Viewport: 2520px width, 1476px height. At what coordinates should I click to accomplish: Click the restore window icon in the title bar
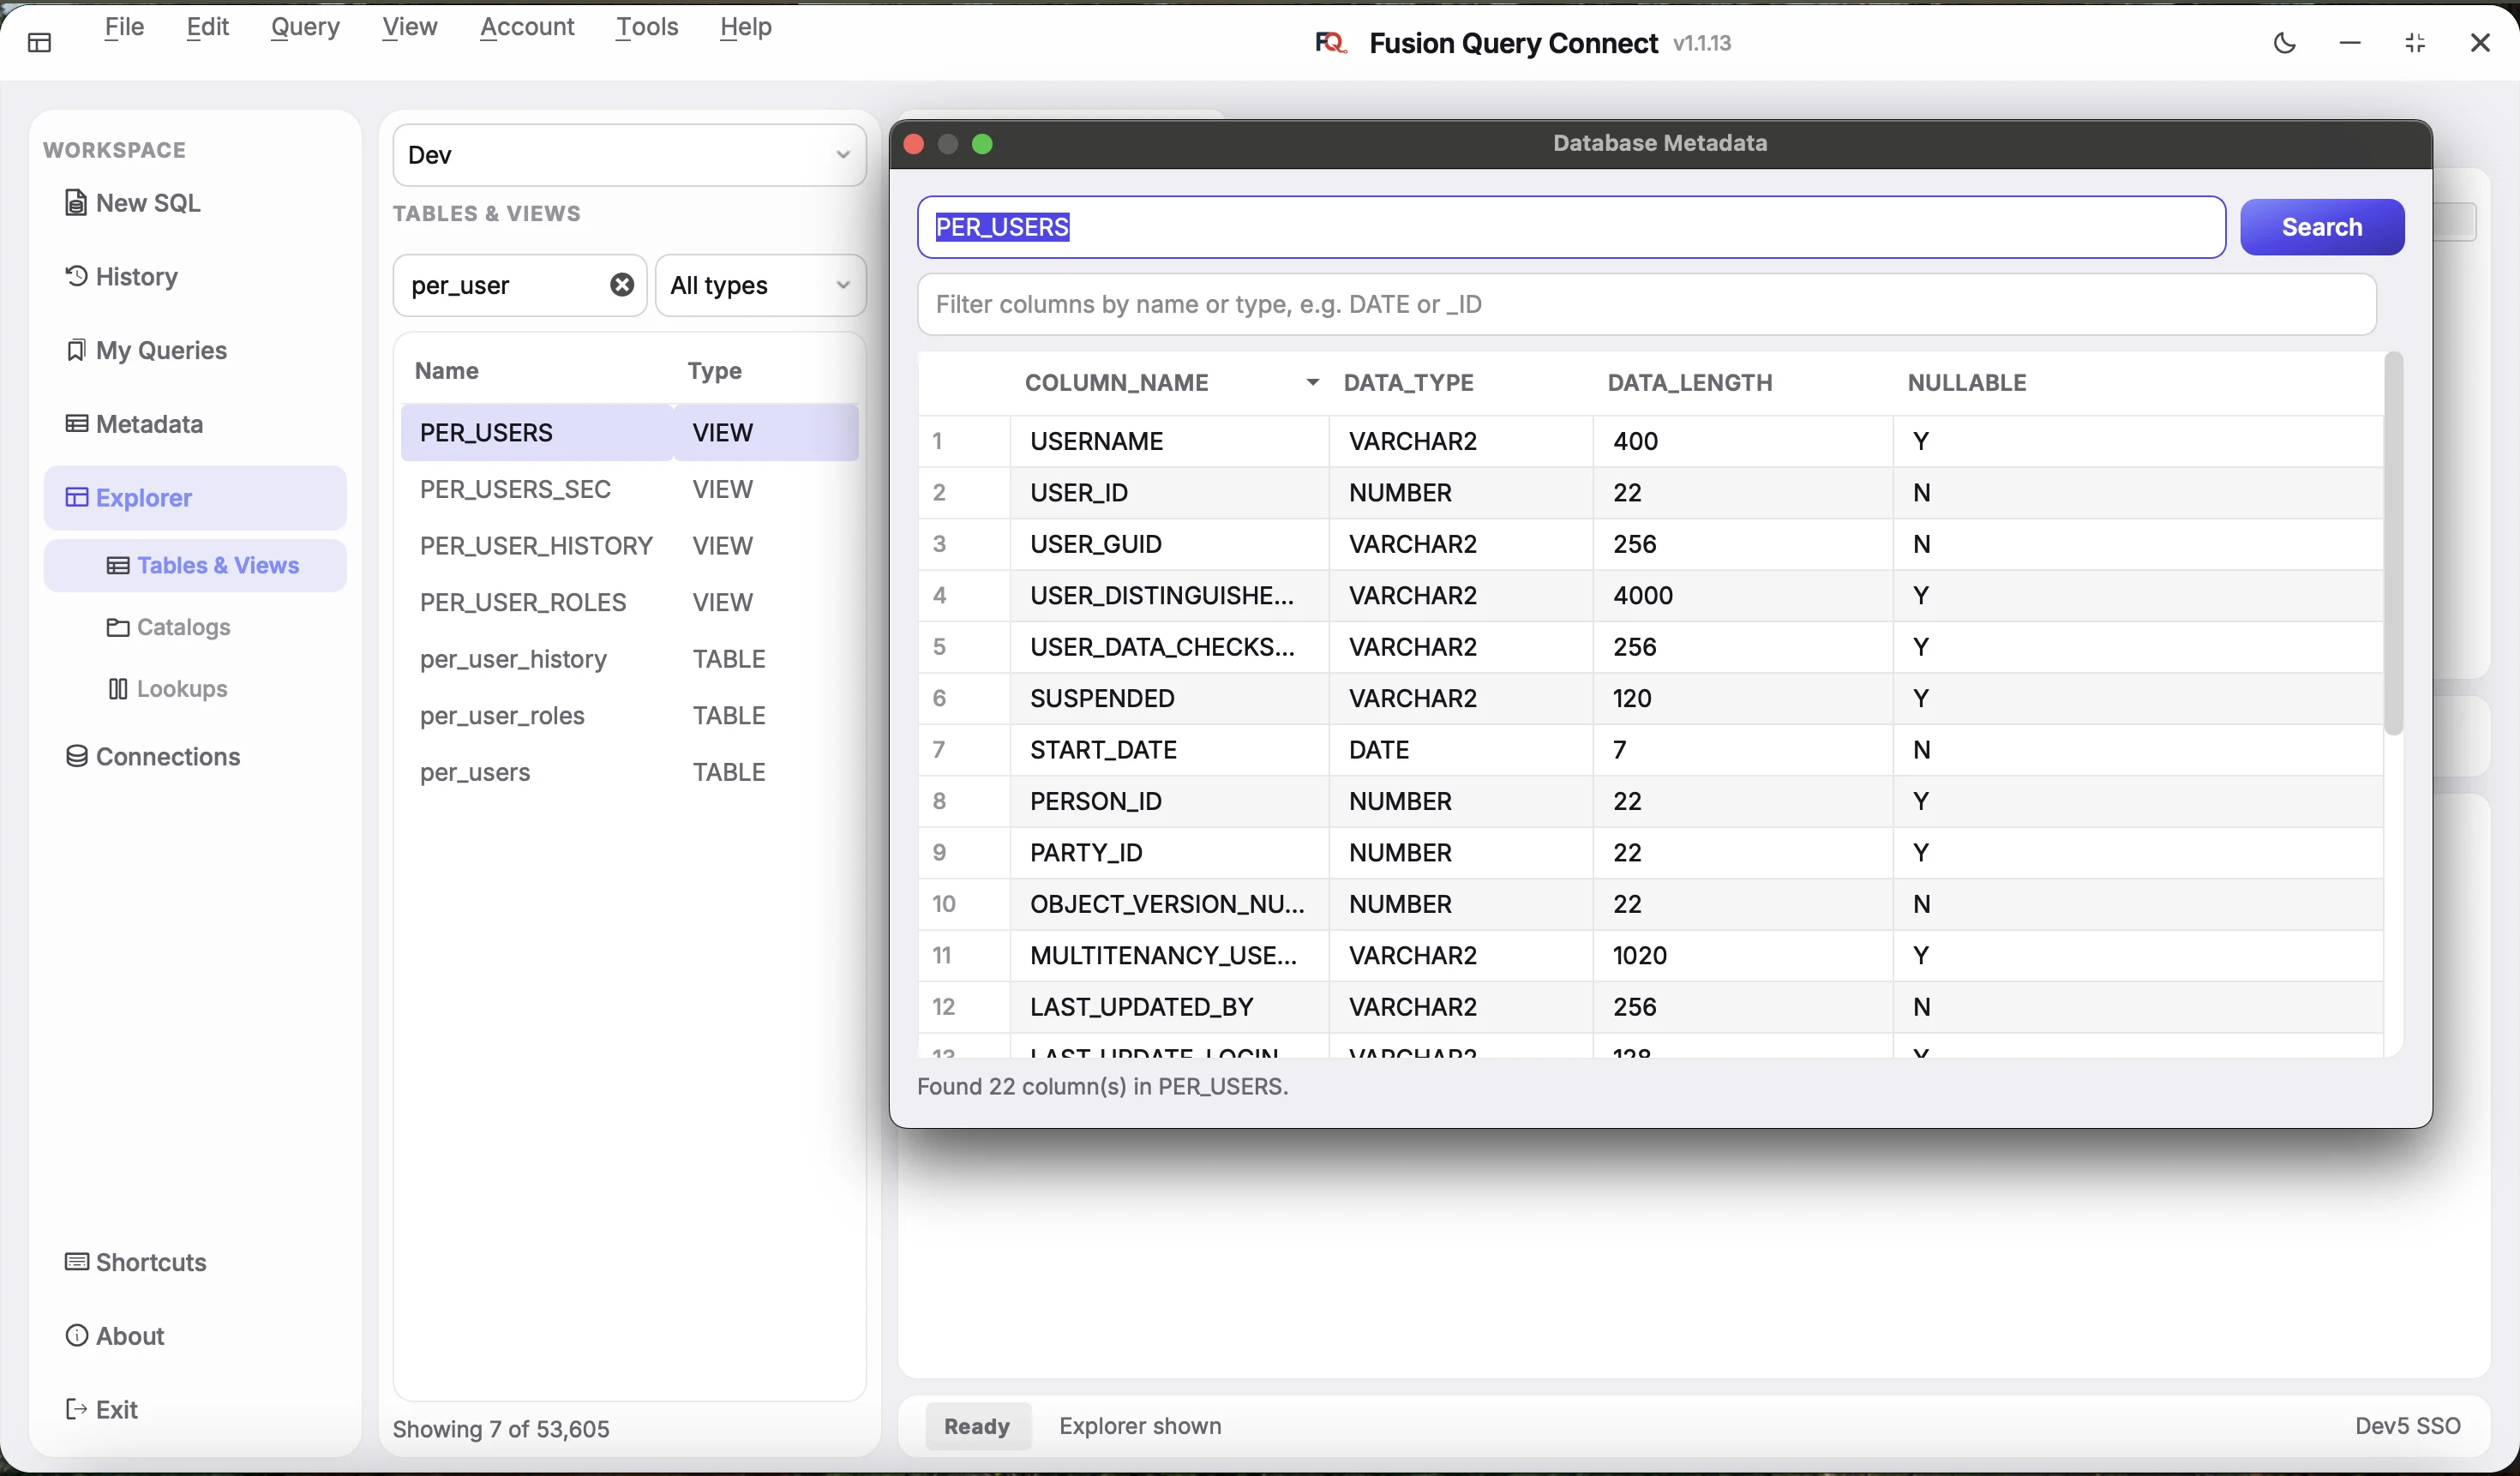coord(2415,43)
